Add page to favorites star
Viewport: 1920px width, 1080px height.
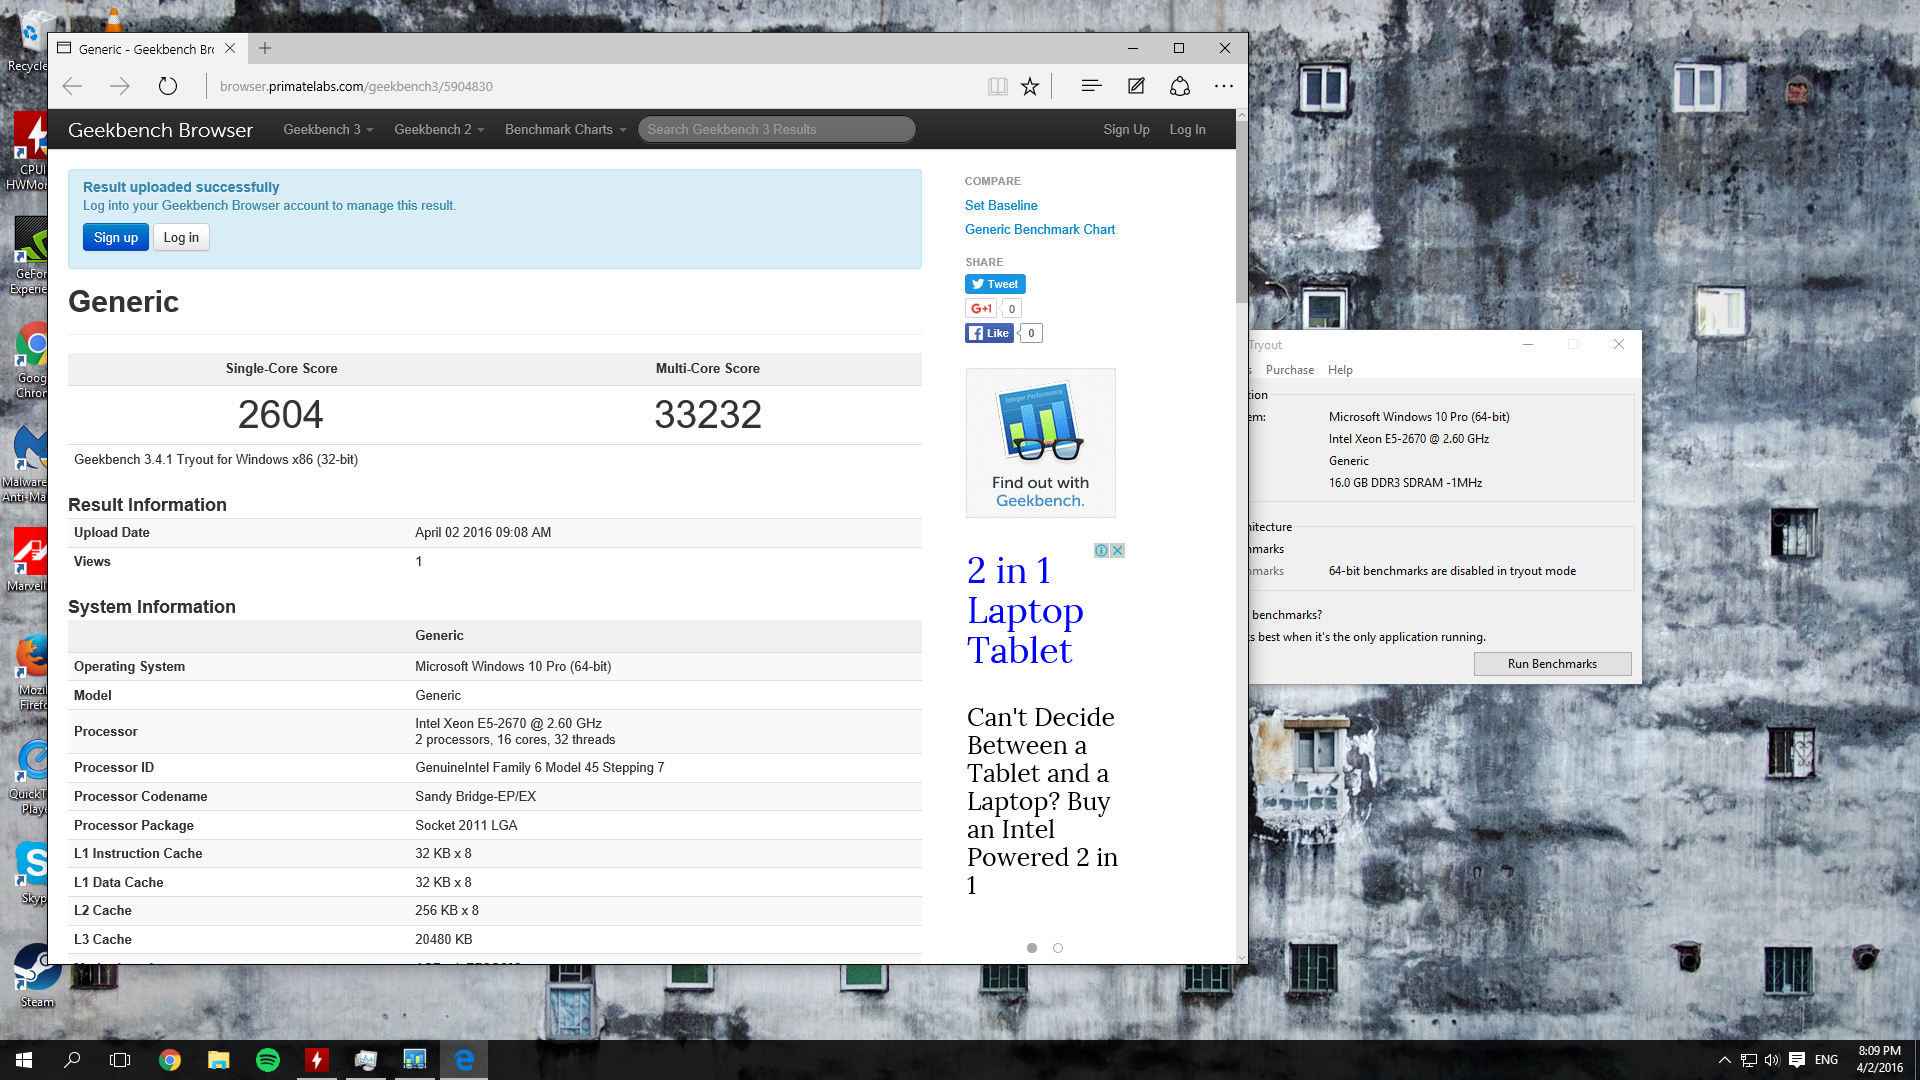click(1030, 86)
